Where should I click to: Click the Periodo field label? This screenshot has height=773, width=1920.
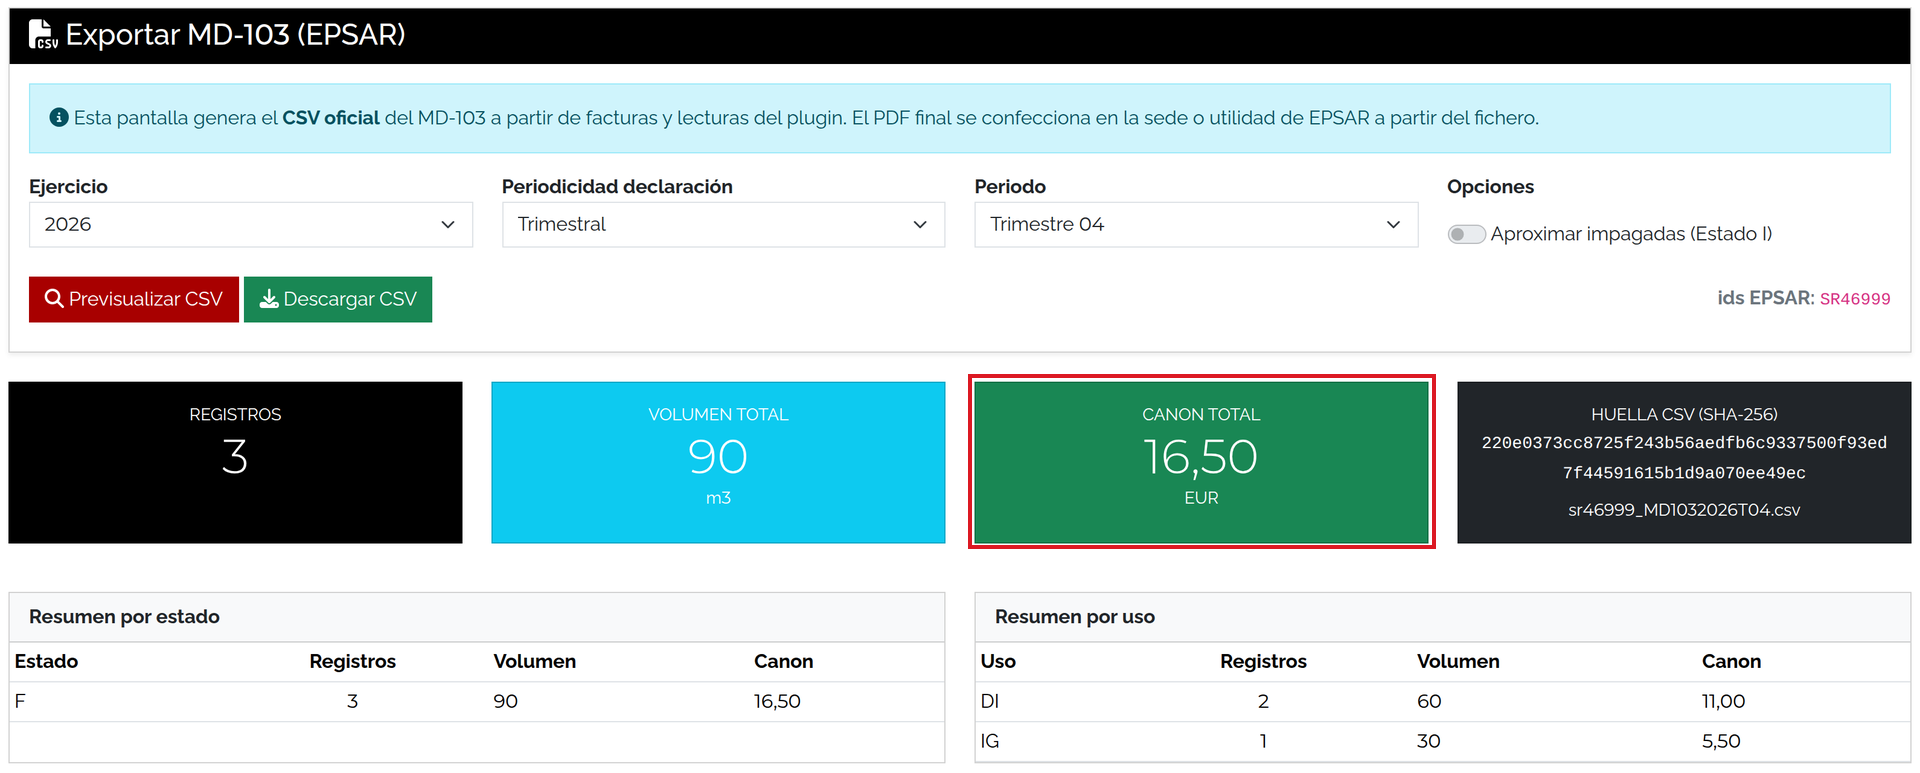click(x=1010, y=187)
